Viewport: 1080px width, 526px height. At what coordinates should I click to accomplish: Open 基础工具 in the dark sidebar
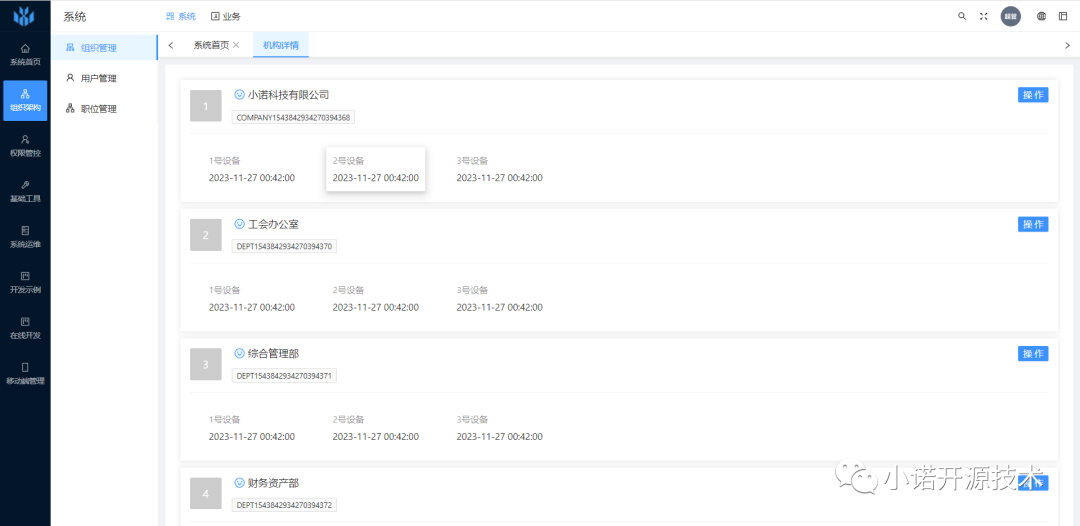pyautogui.click(x=25, y=191)
